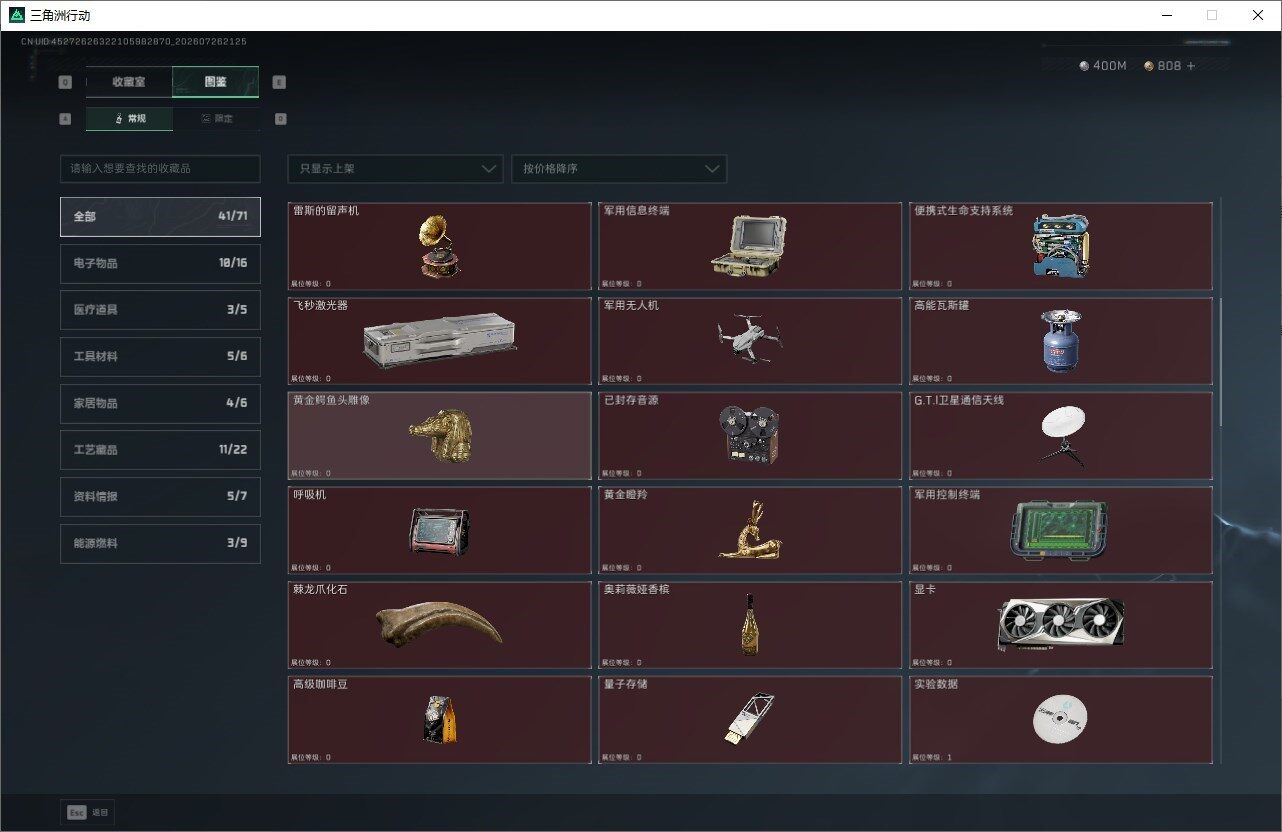
Task: Click the plus icon beside 808 currency
Action: 1190,66
